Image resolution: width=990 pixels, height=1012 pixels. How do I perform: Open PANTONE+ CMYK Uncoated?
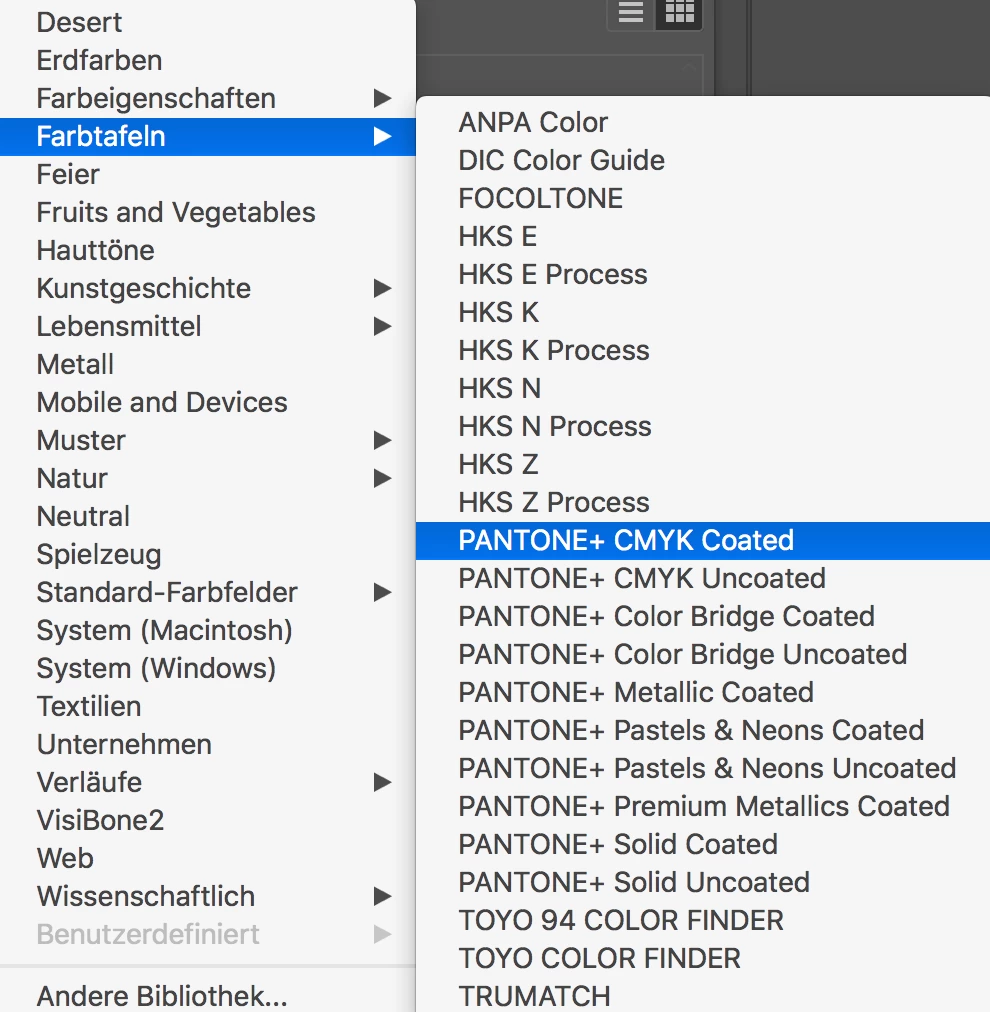click(703, 579)
